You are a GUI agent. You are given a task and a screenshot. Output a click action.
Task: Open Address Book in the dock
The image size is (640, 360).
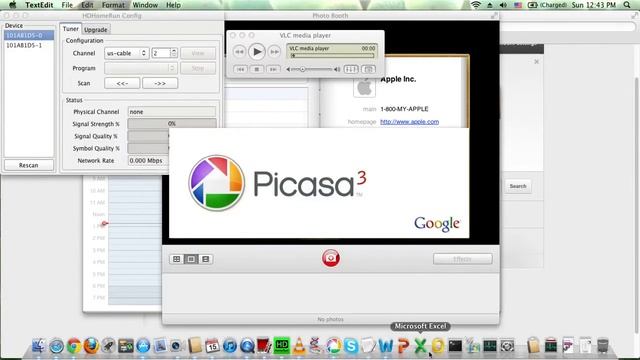[195, 346]
